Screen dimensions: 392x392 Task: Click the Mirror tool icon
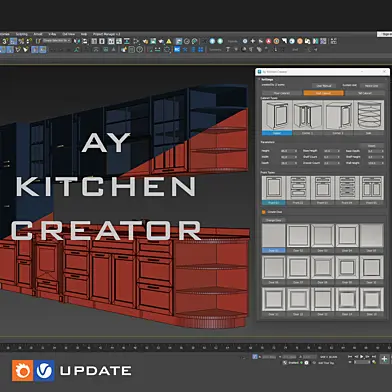[77, 41]
